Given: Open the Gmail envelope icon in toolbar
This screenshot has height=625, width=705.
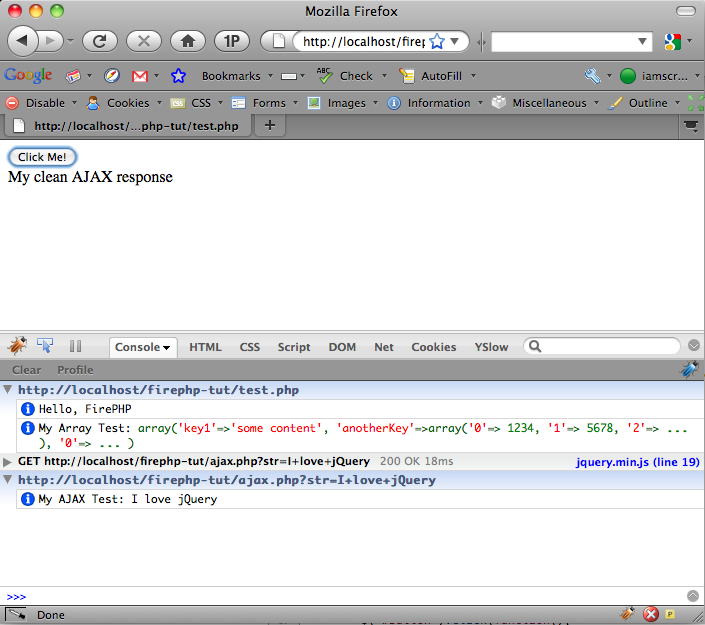Looking at the screenshot, I should click(140, 76).
